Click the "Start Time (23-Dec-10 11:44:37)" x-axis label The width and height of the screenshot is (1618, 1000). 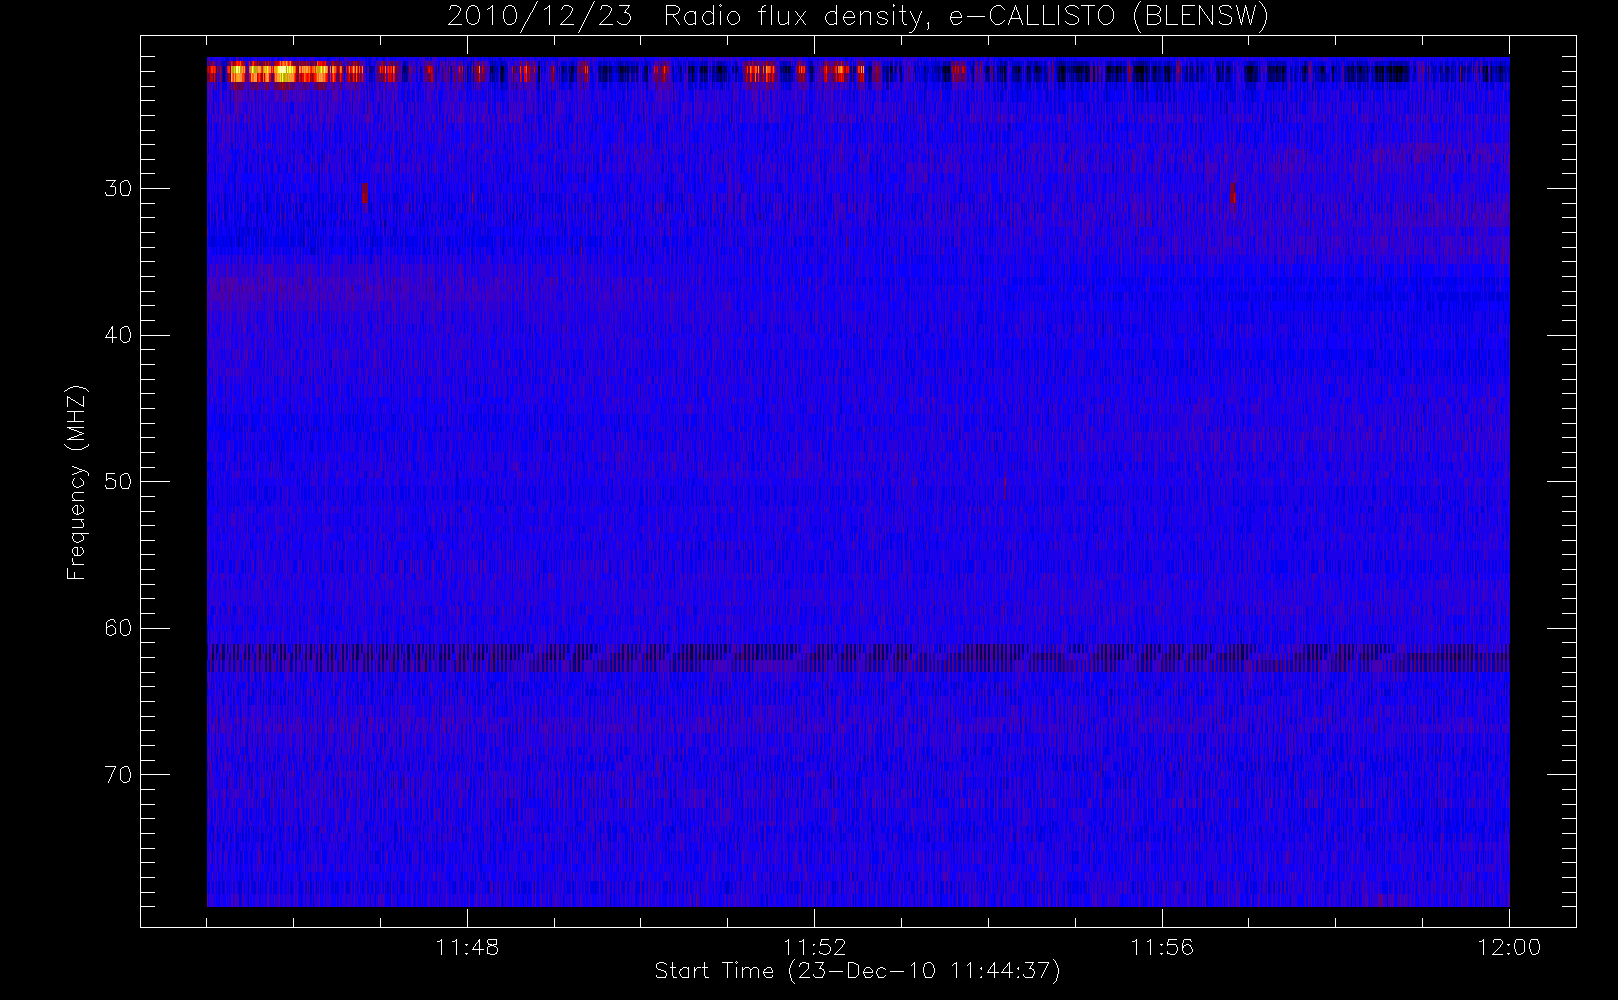857,971
